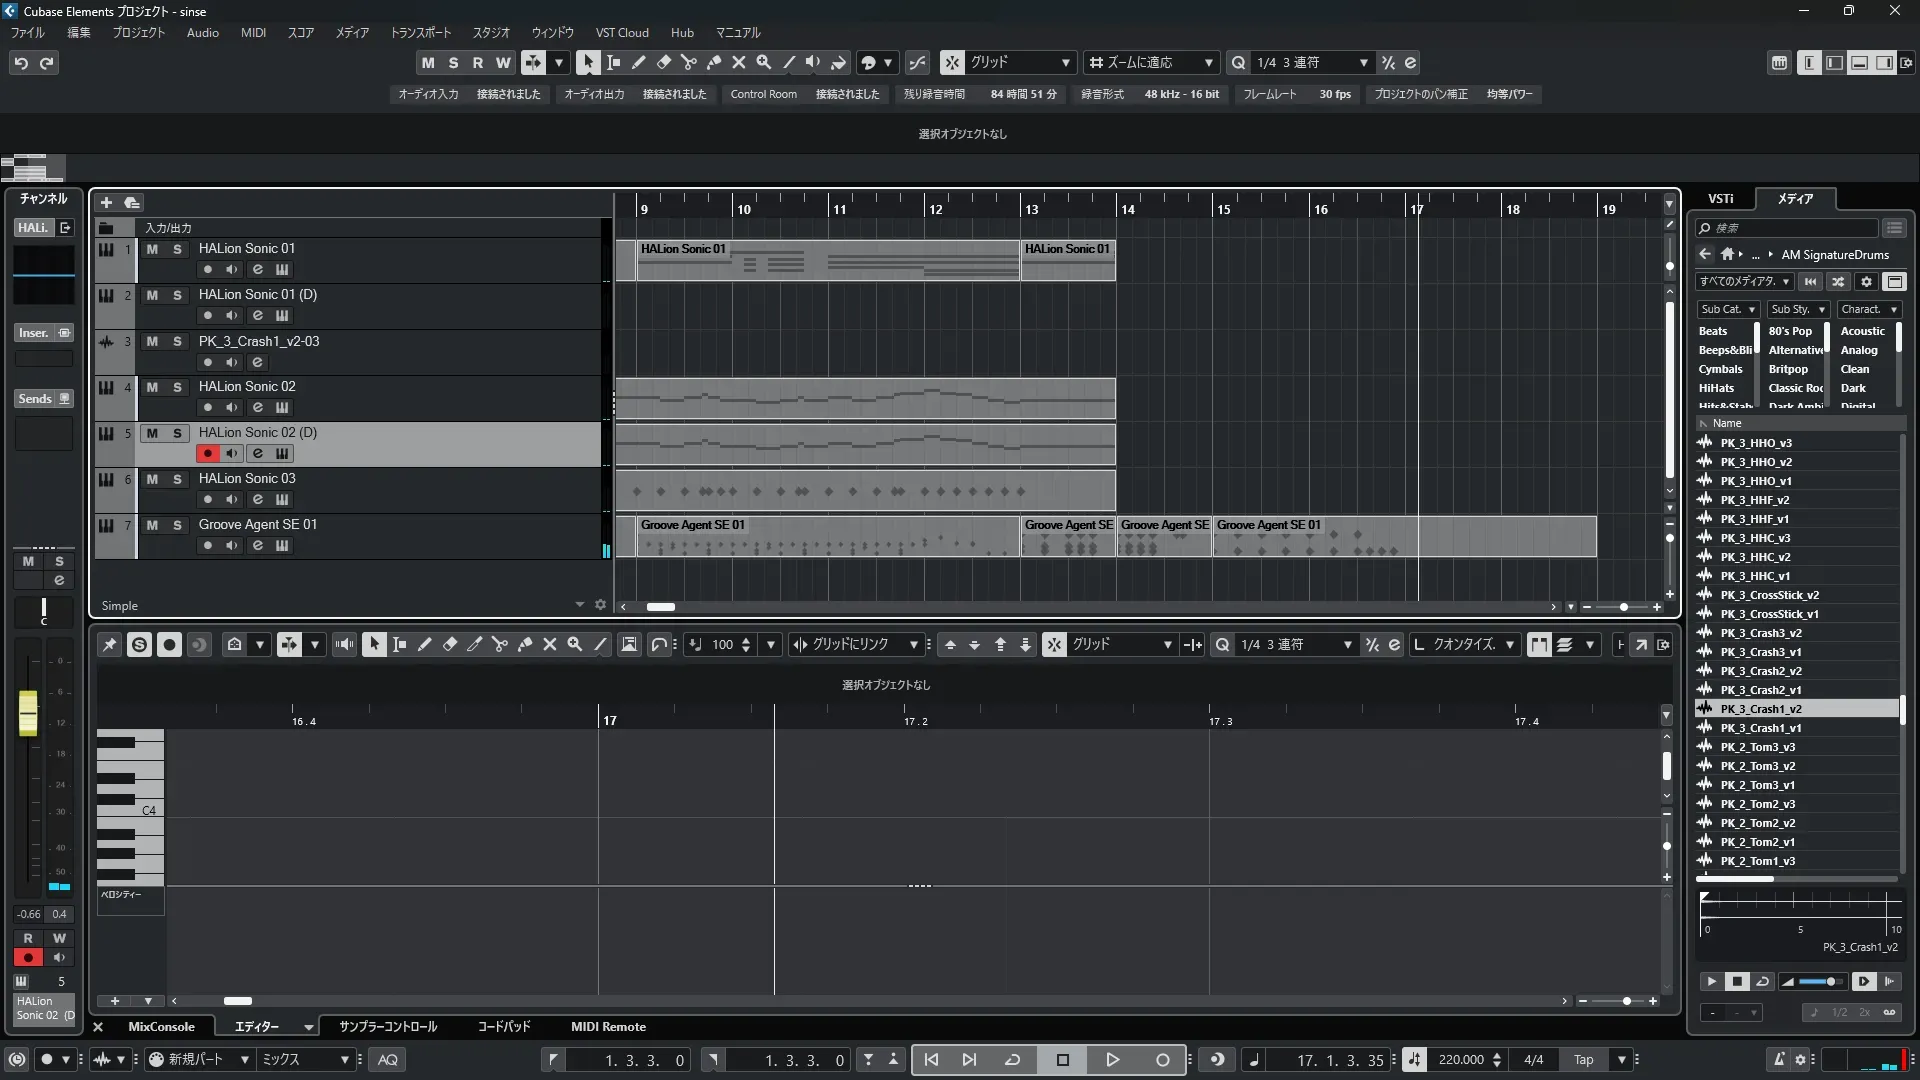Open the Transport menu
This screenshot has width=1920, height=1080.
pos(420,32)
